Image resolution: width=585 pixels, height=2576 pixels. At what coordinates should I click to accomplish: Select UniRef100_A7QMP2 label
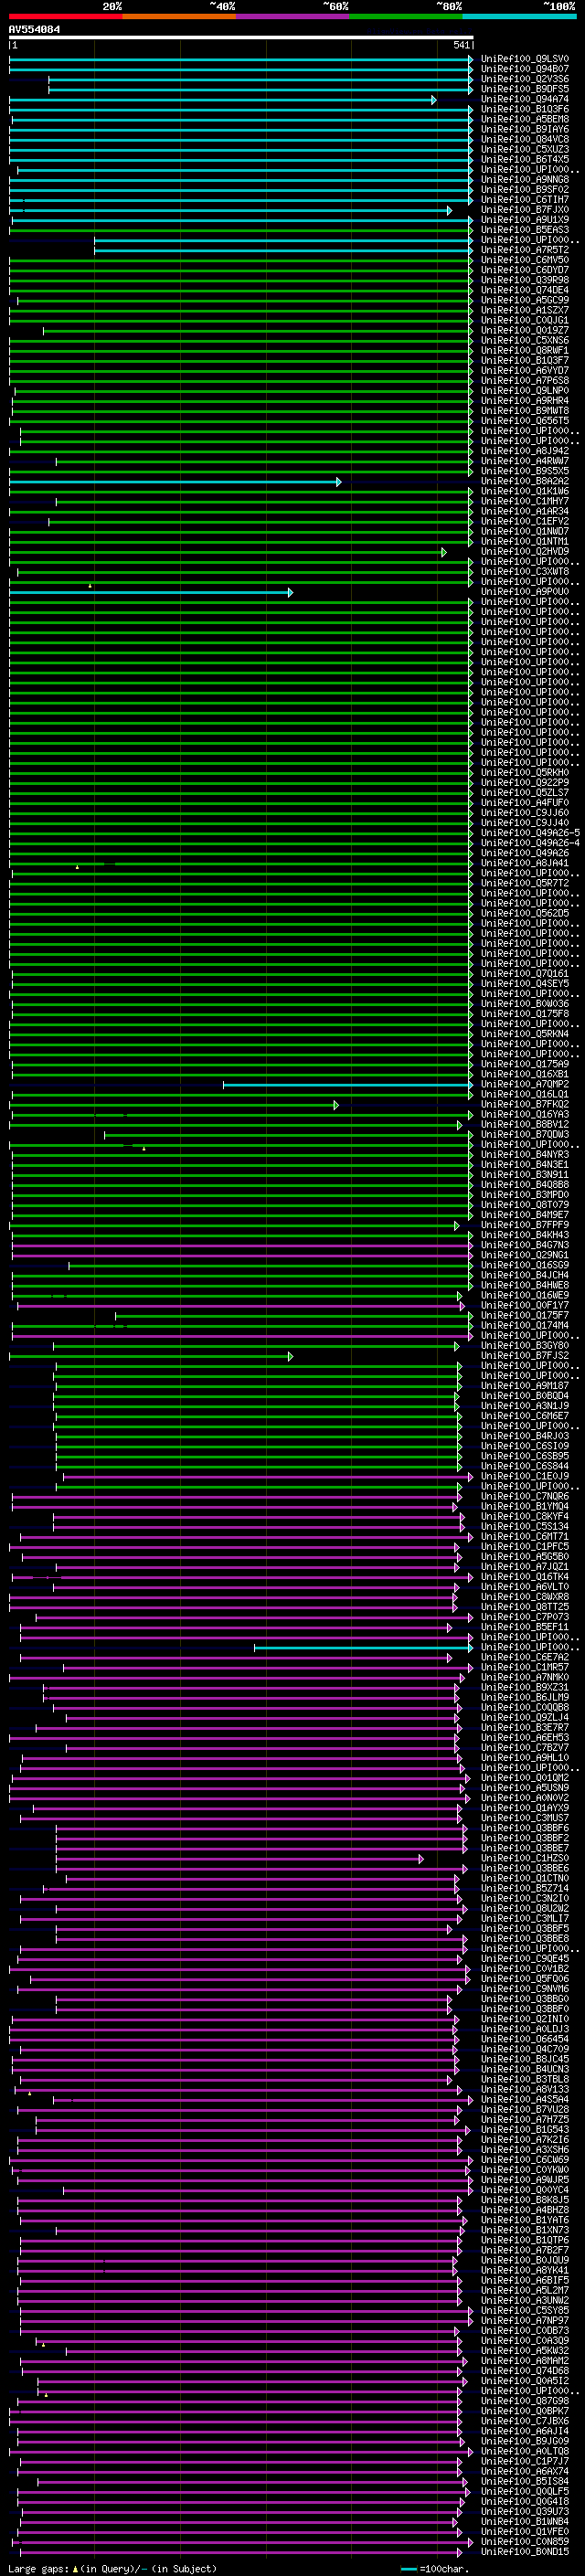[x=524, y=1084]
